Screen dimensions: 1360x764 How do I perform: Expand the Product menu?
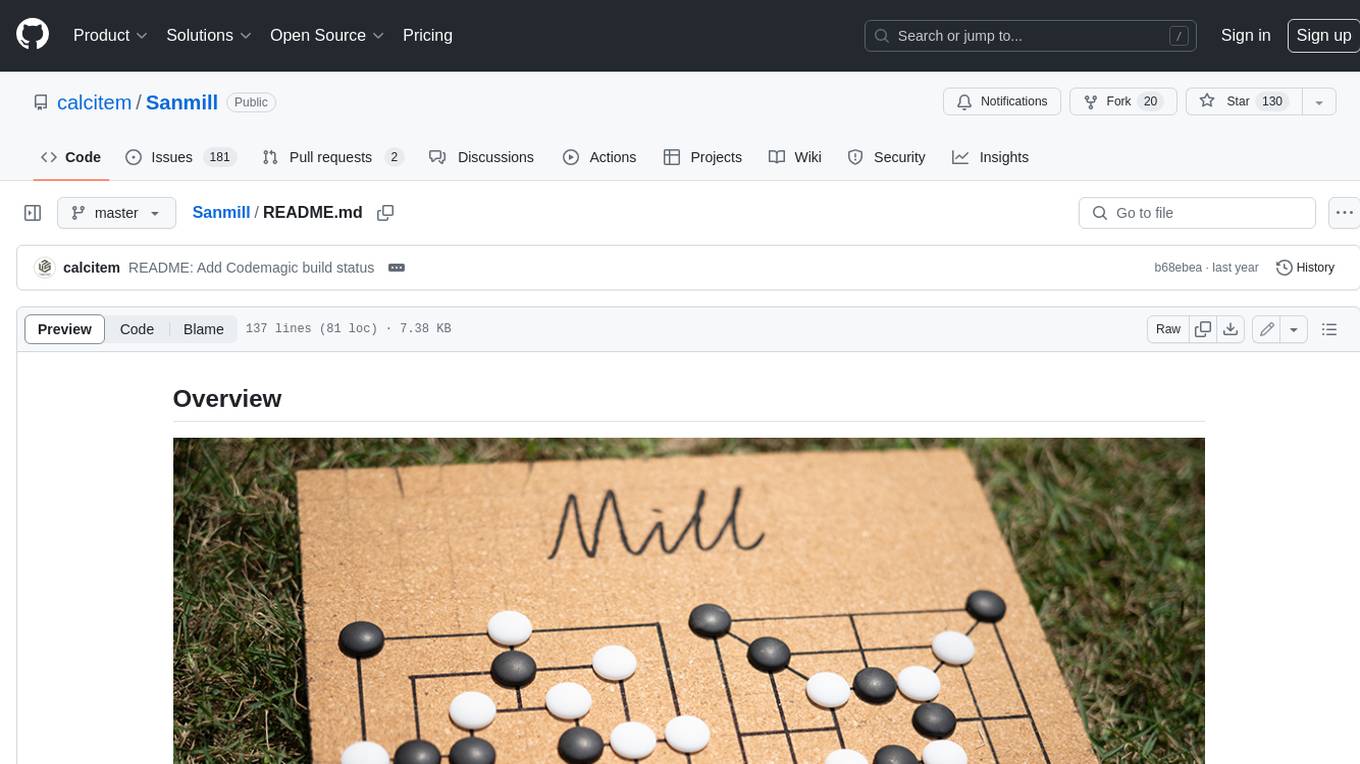pyautogui.click(x=110, y=35)
